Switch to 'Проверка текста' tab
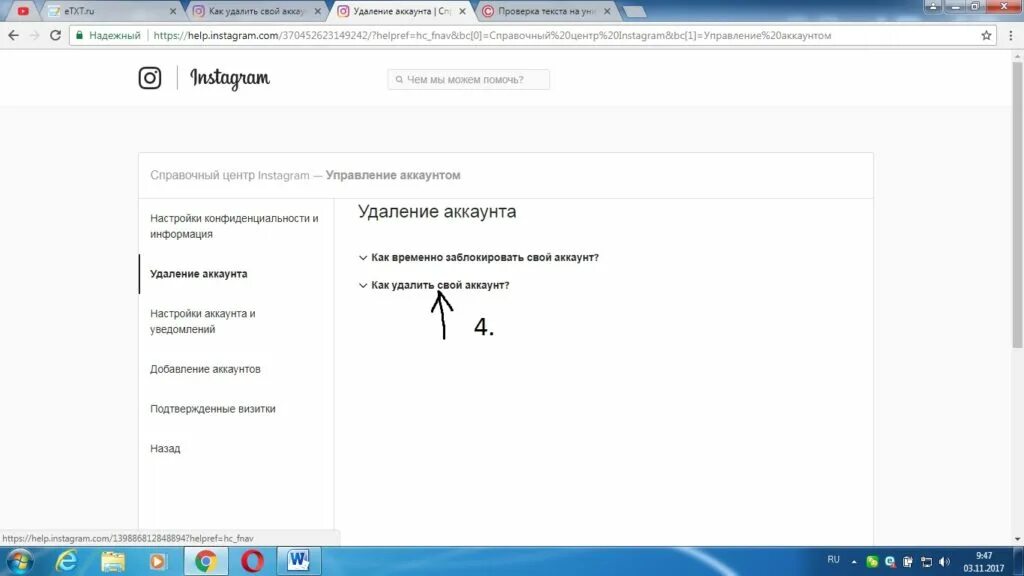This screenshot has height=576, width=1024. click(545, 11)
